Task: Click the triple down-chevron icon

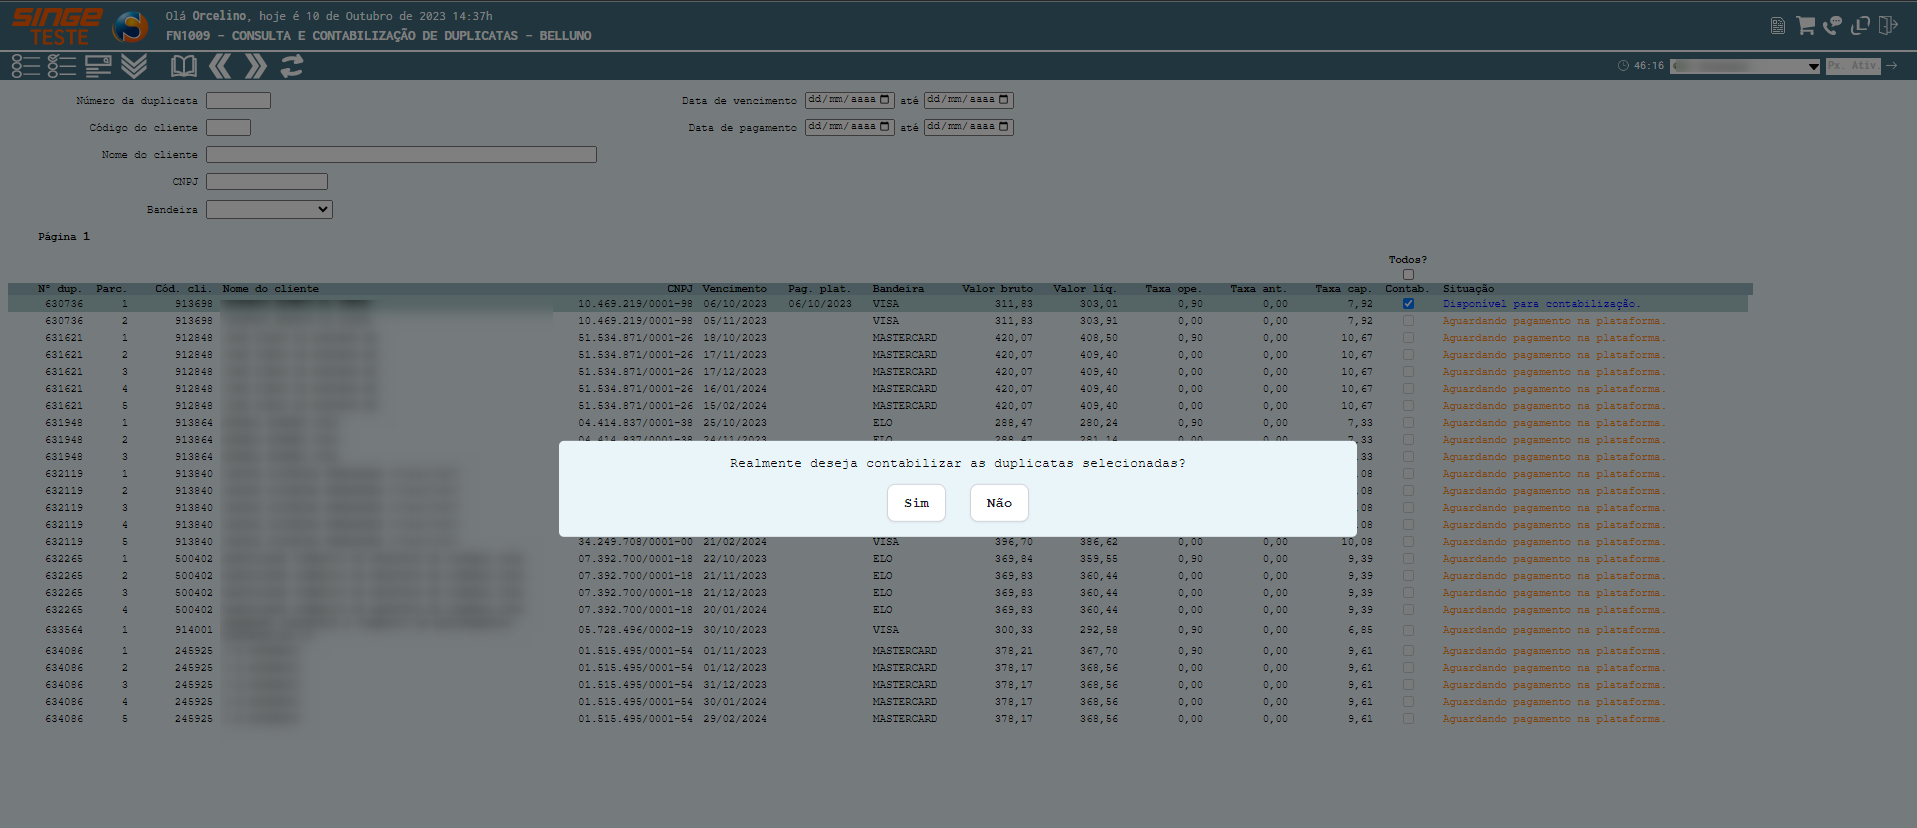Action: click(x=134, y=66)
